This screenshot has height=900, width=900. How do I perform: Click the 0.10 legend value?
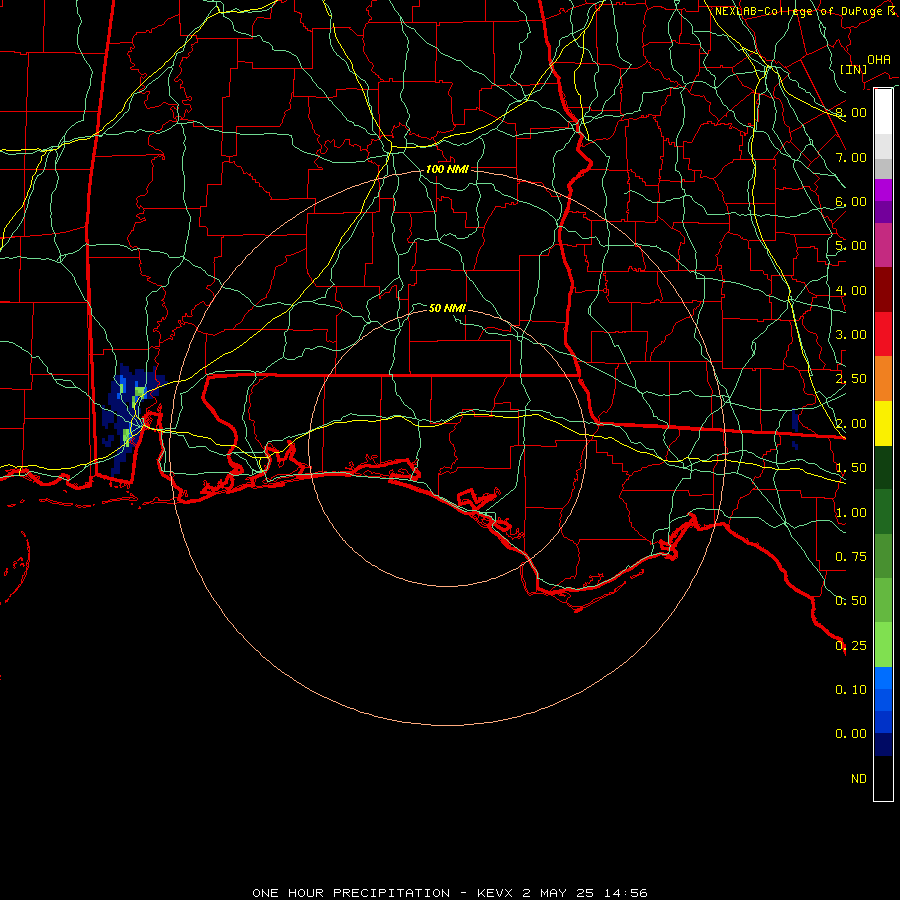pos(851,690)
